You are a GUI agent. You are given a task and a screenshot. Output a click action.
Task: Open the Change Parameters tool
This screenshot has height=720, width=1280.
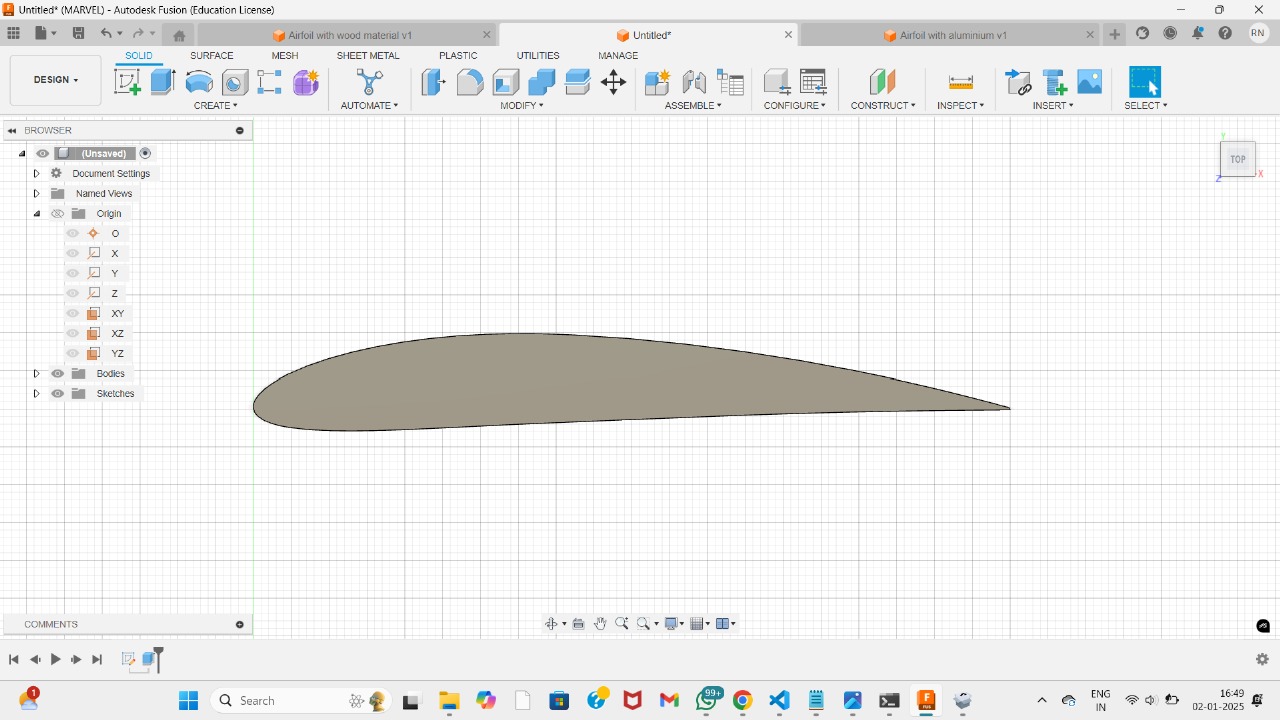tap(814, 82)
